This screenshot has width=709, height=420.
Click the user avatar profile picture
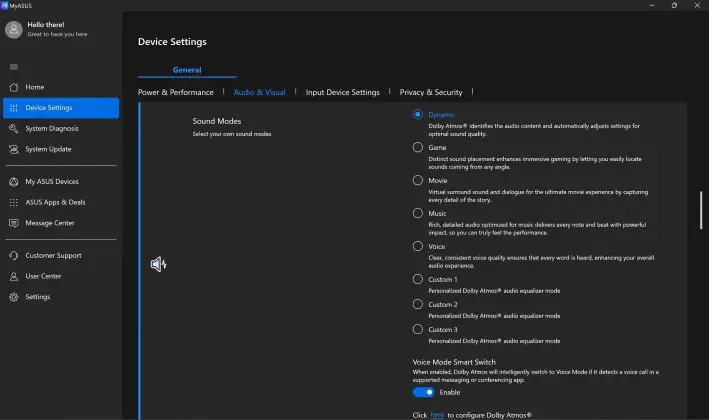click(x=14, y=29)
